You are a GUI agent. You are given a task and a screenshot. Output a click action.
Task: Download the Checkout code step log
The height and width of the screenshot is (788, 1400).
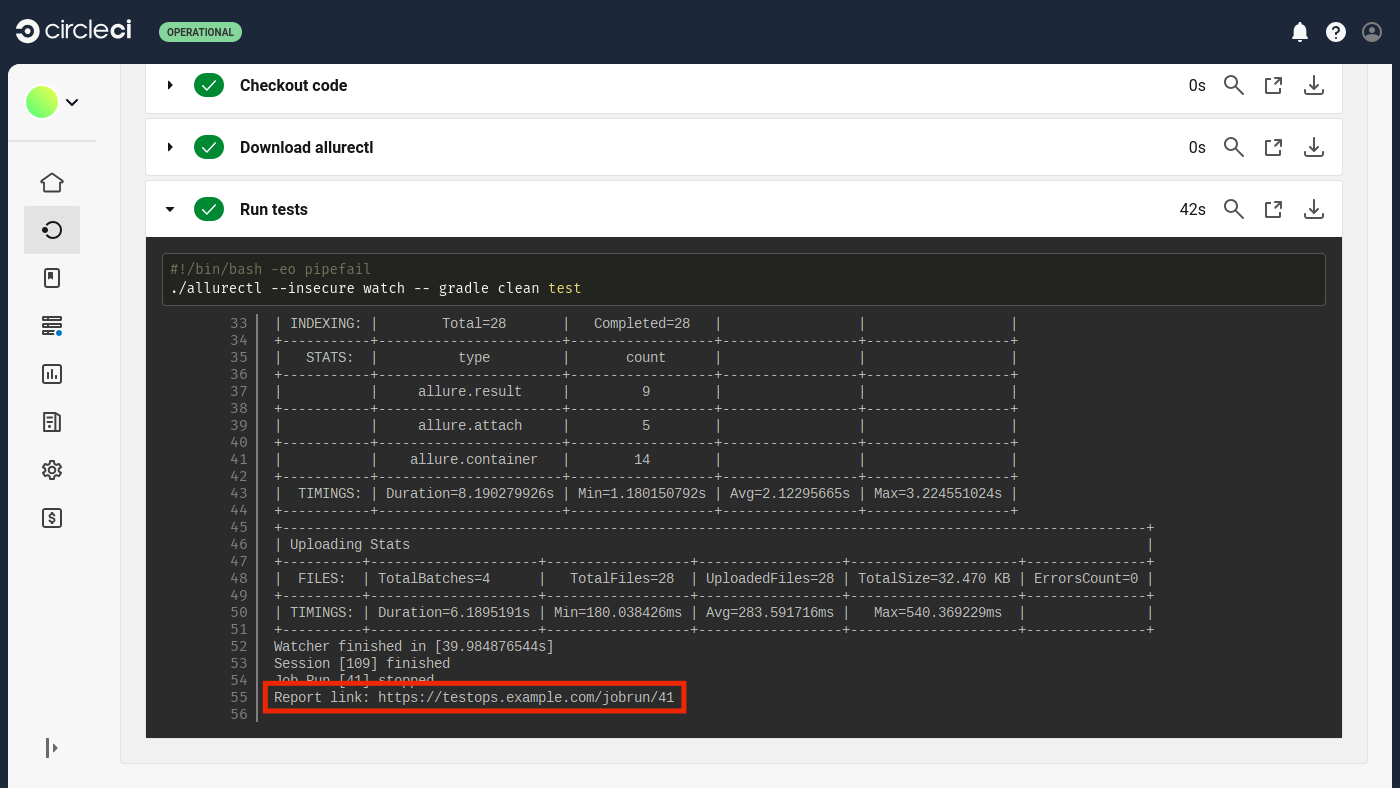tap(1313, 85)
